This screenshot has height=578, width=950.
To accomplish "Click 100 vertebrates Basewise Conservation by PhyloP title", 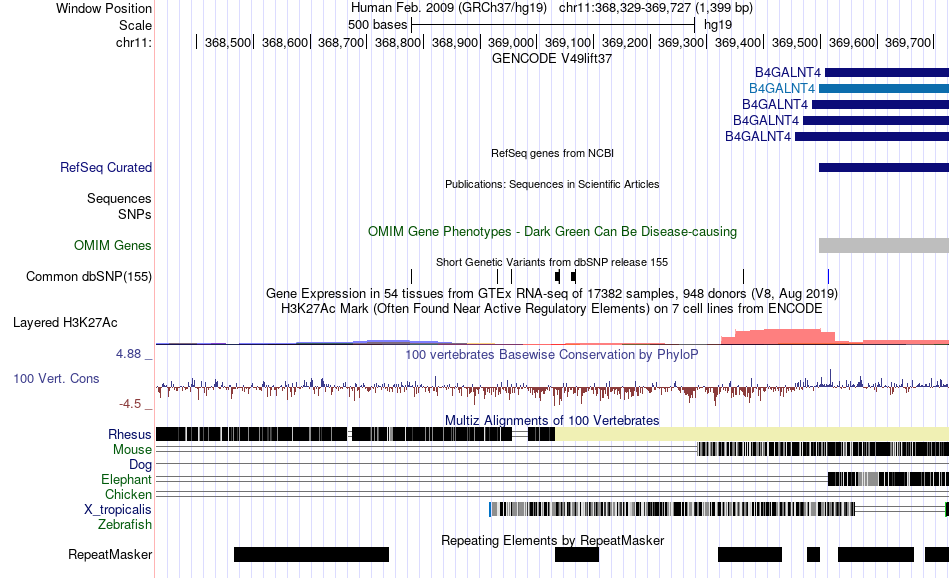I will [x=552, y=354].
